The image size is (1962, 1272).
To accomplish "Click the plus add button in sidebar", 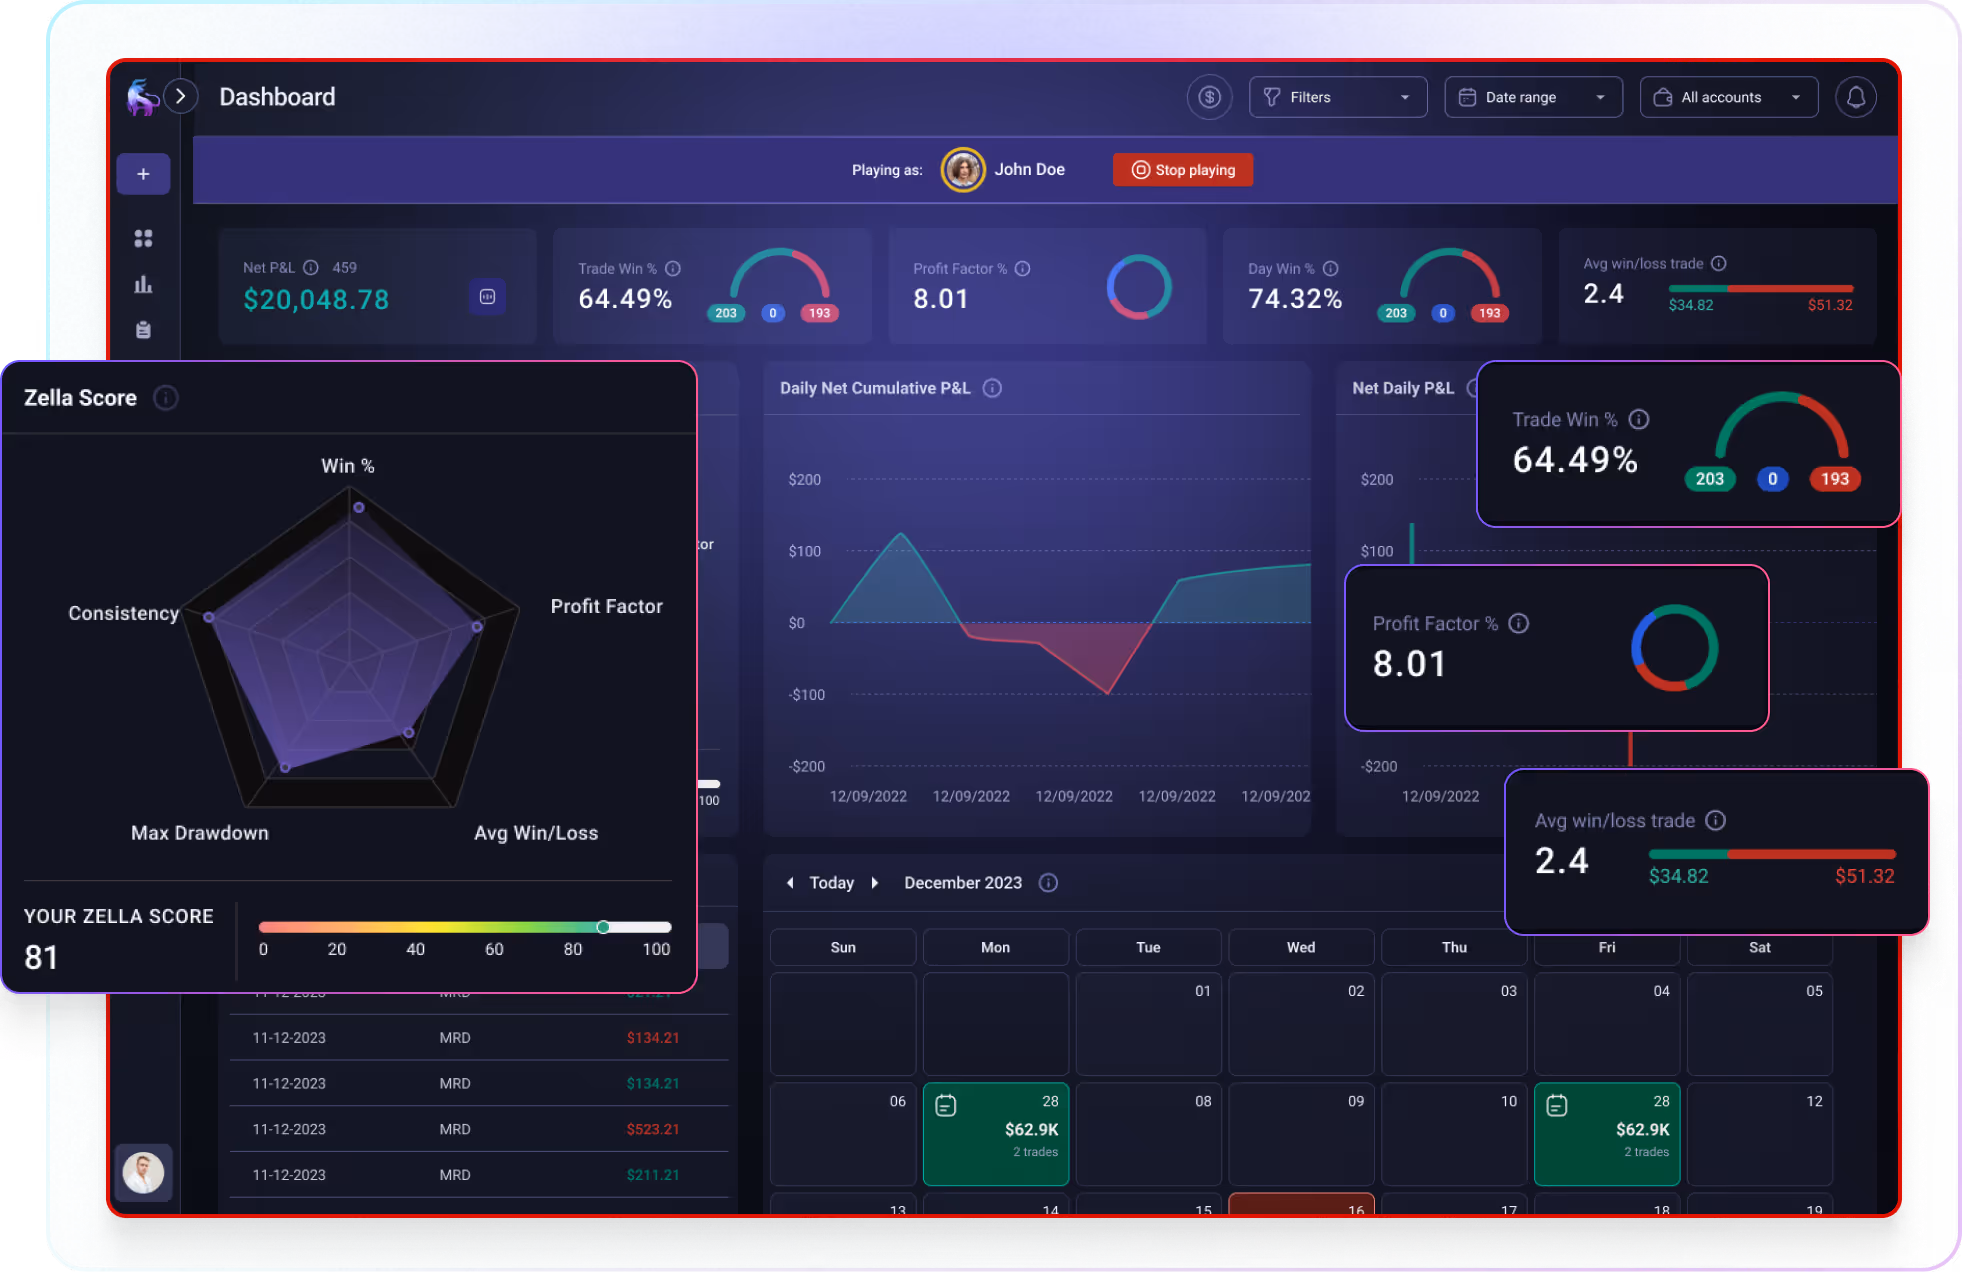I will click(x=143, y=174).
